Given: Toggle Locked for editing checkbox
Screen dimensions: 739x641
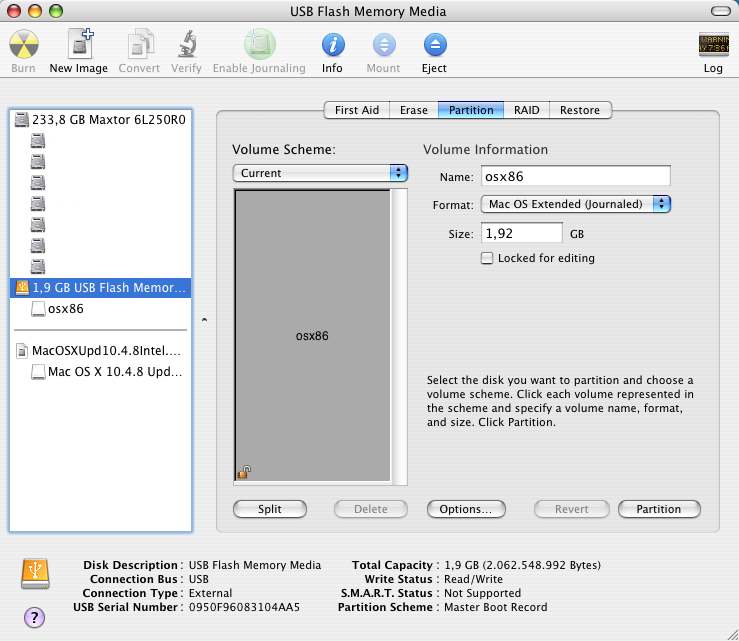Looking at the screenshot, I should [487, 258].
